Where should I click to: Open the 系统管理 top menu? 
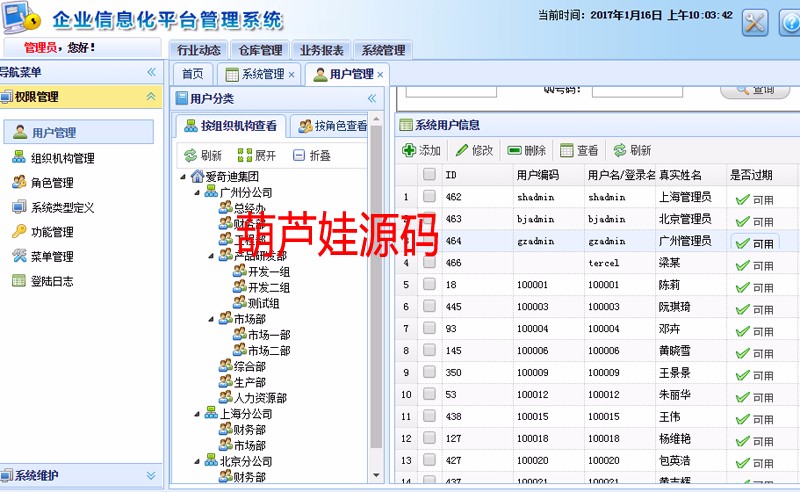pos(383,50)
